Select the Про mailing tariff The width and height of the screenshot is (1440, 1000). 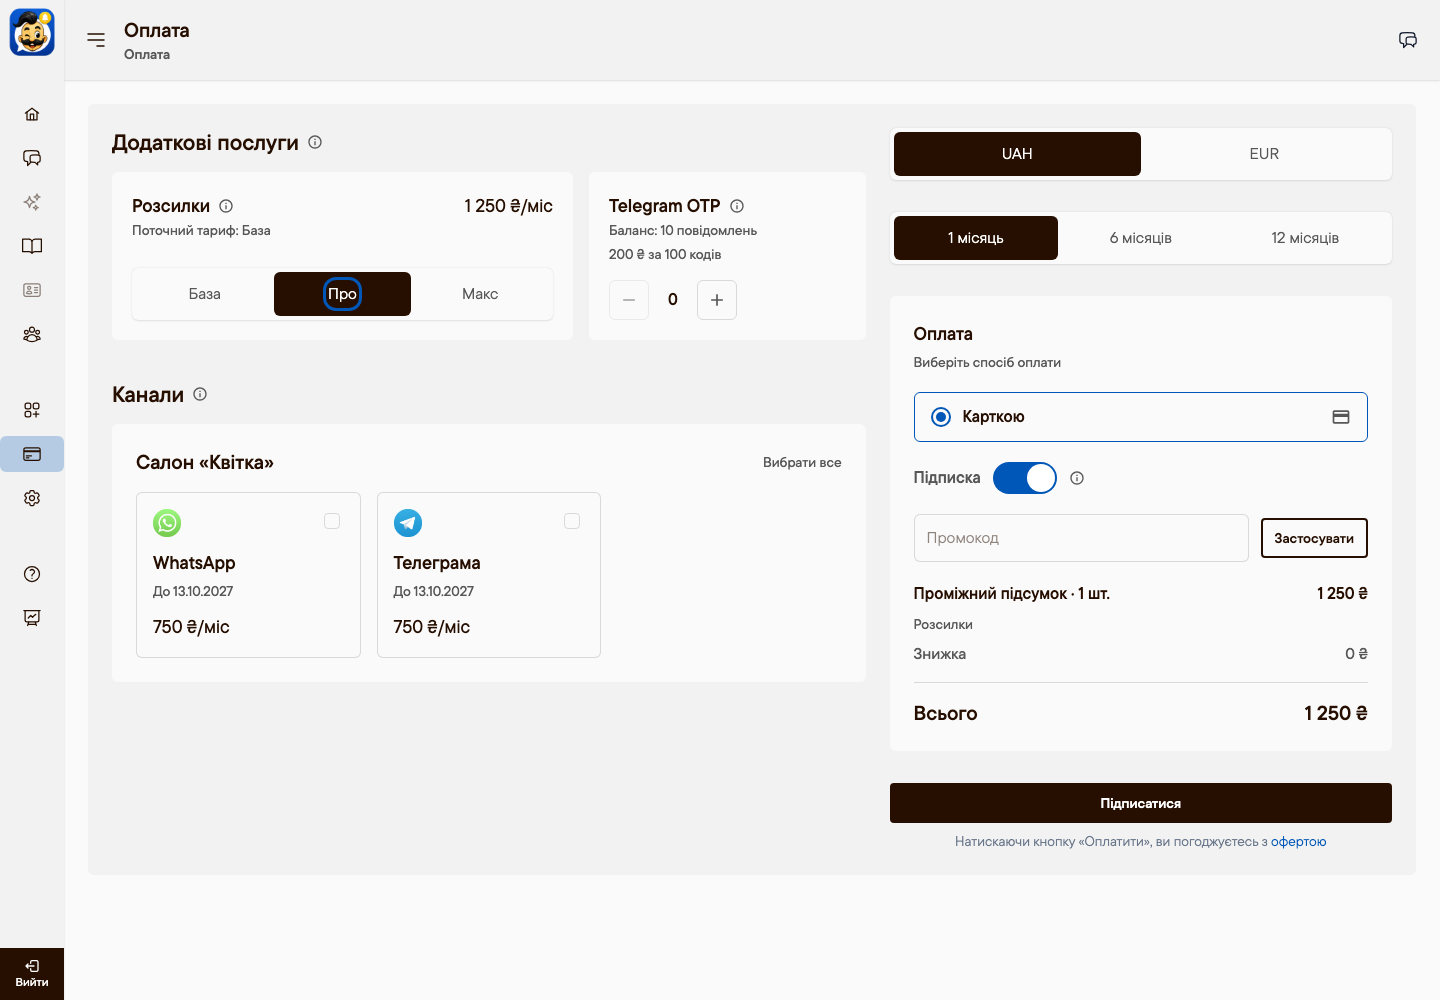tap(342, 294)
